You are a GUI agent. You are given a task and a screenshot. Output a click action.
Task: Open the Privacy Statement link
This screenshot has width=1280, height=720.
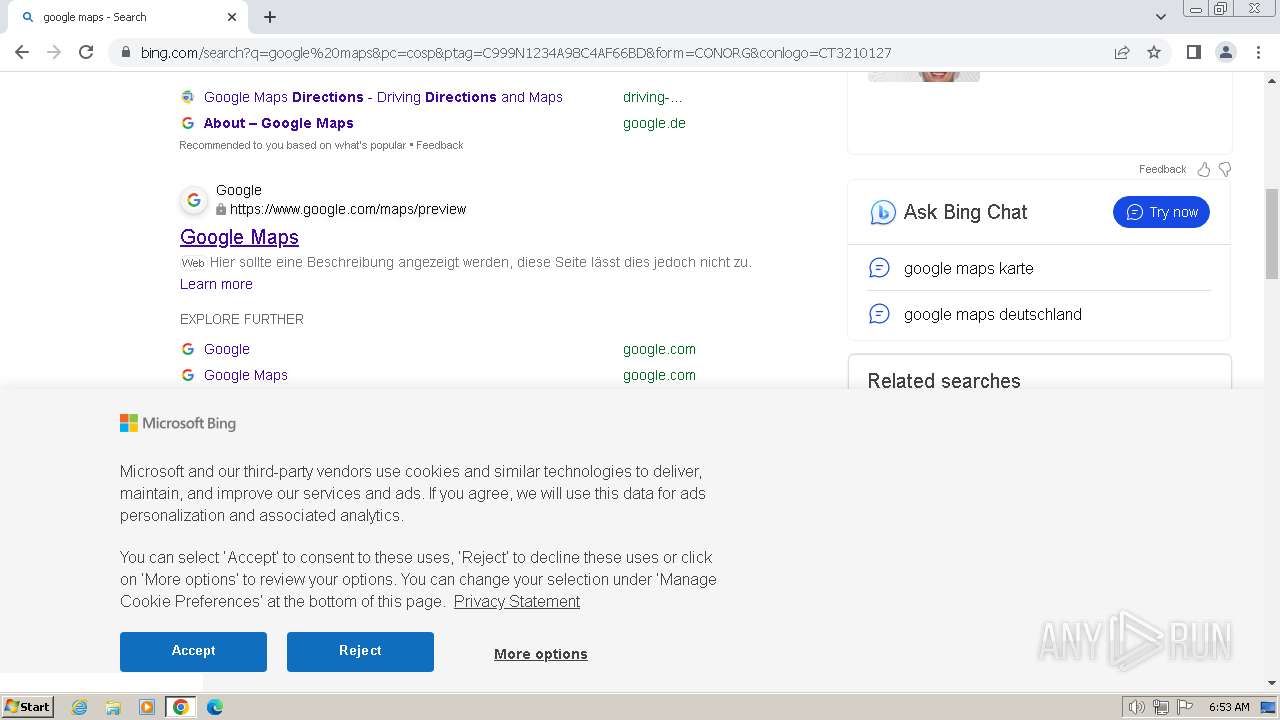click(516, 601)
